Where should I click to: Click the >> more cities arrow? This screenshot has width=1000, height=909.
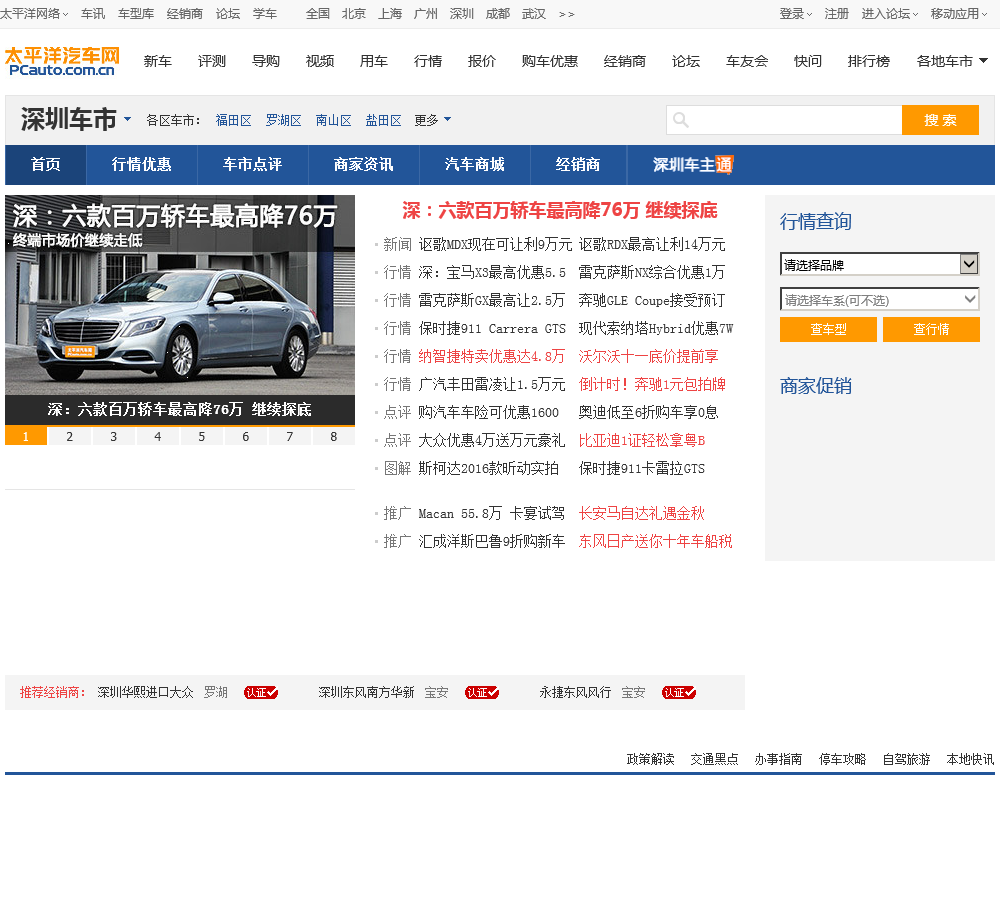click(566, 14)
